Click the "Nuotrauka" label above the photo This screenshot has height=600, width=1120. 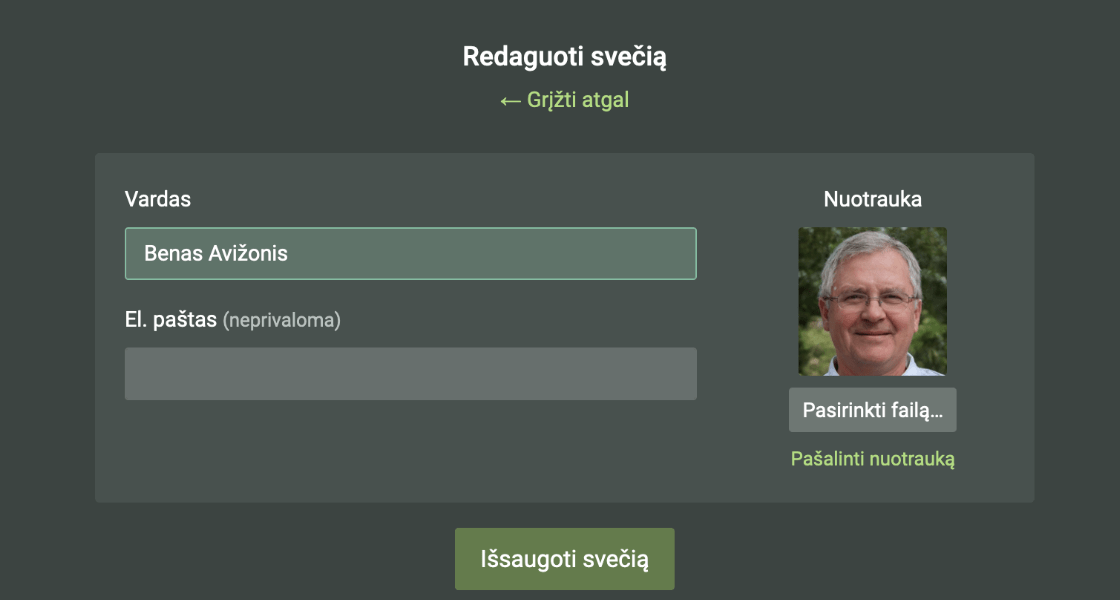tap(872, 200)
